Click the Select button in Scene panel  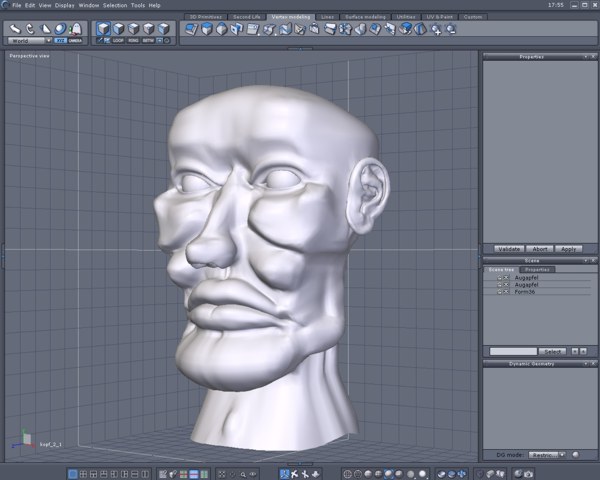[x=552, y=351]
